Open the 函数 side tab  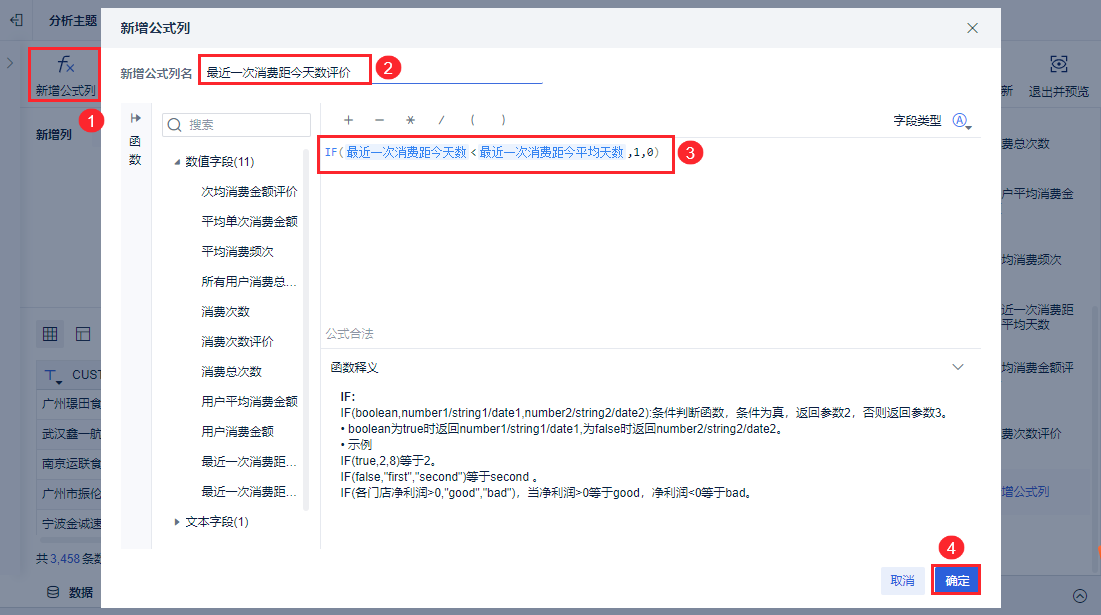[x=136, y=150]
